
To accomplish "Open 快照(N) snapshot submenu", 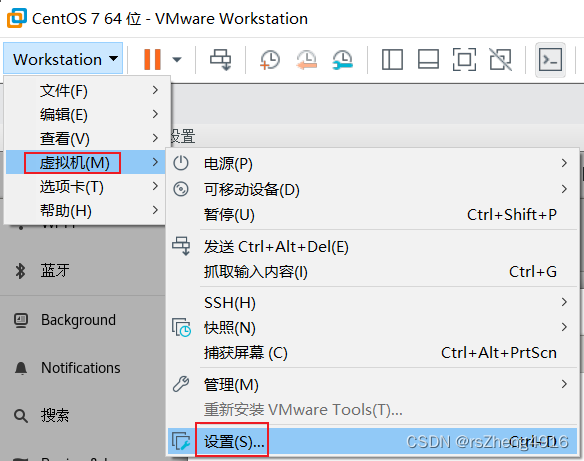I will (372, 328).
